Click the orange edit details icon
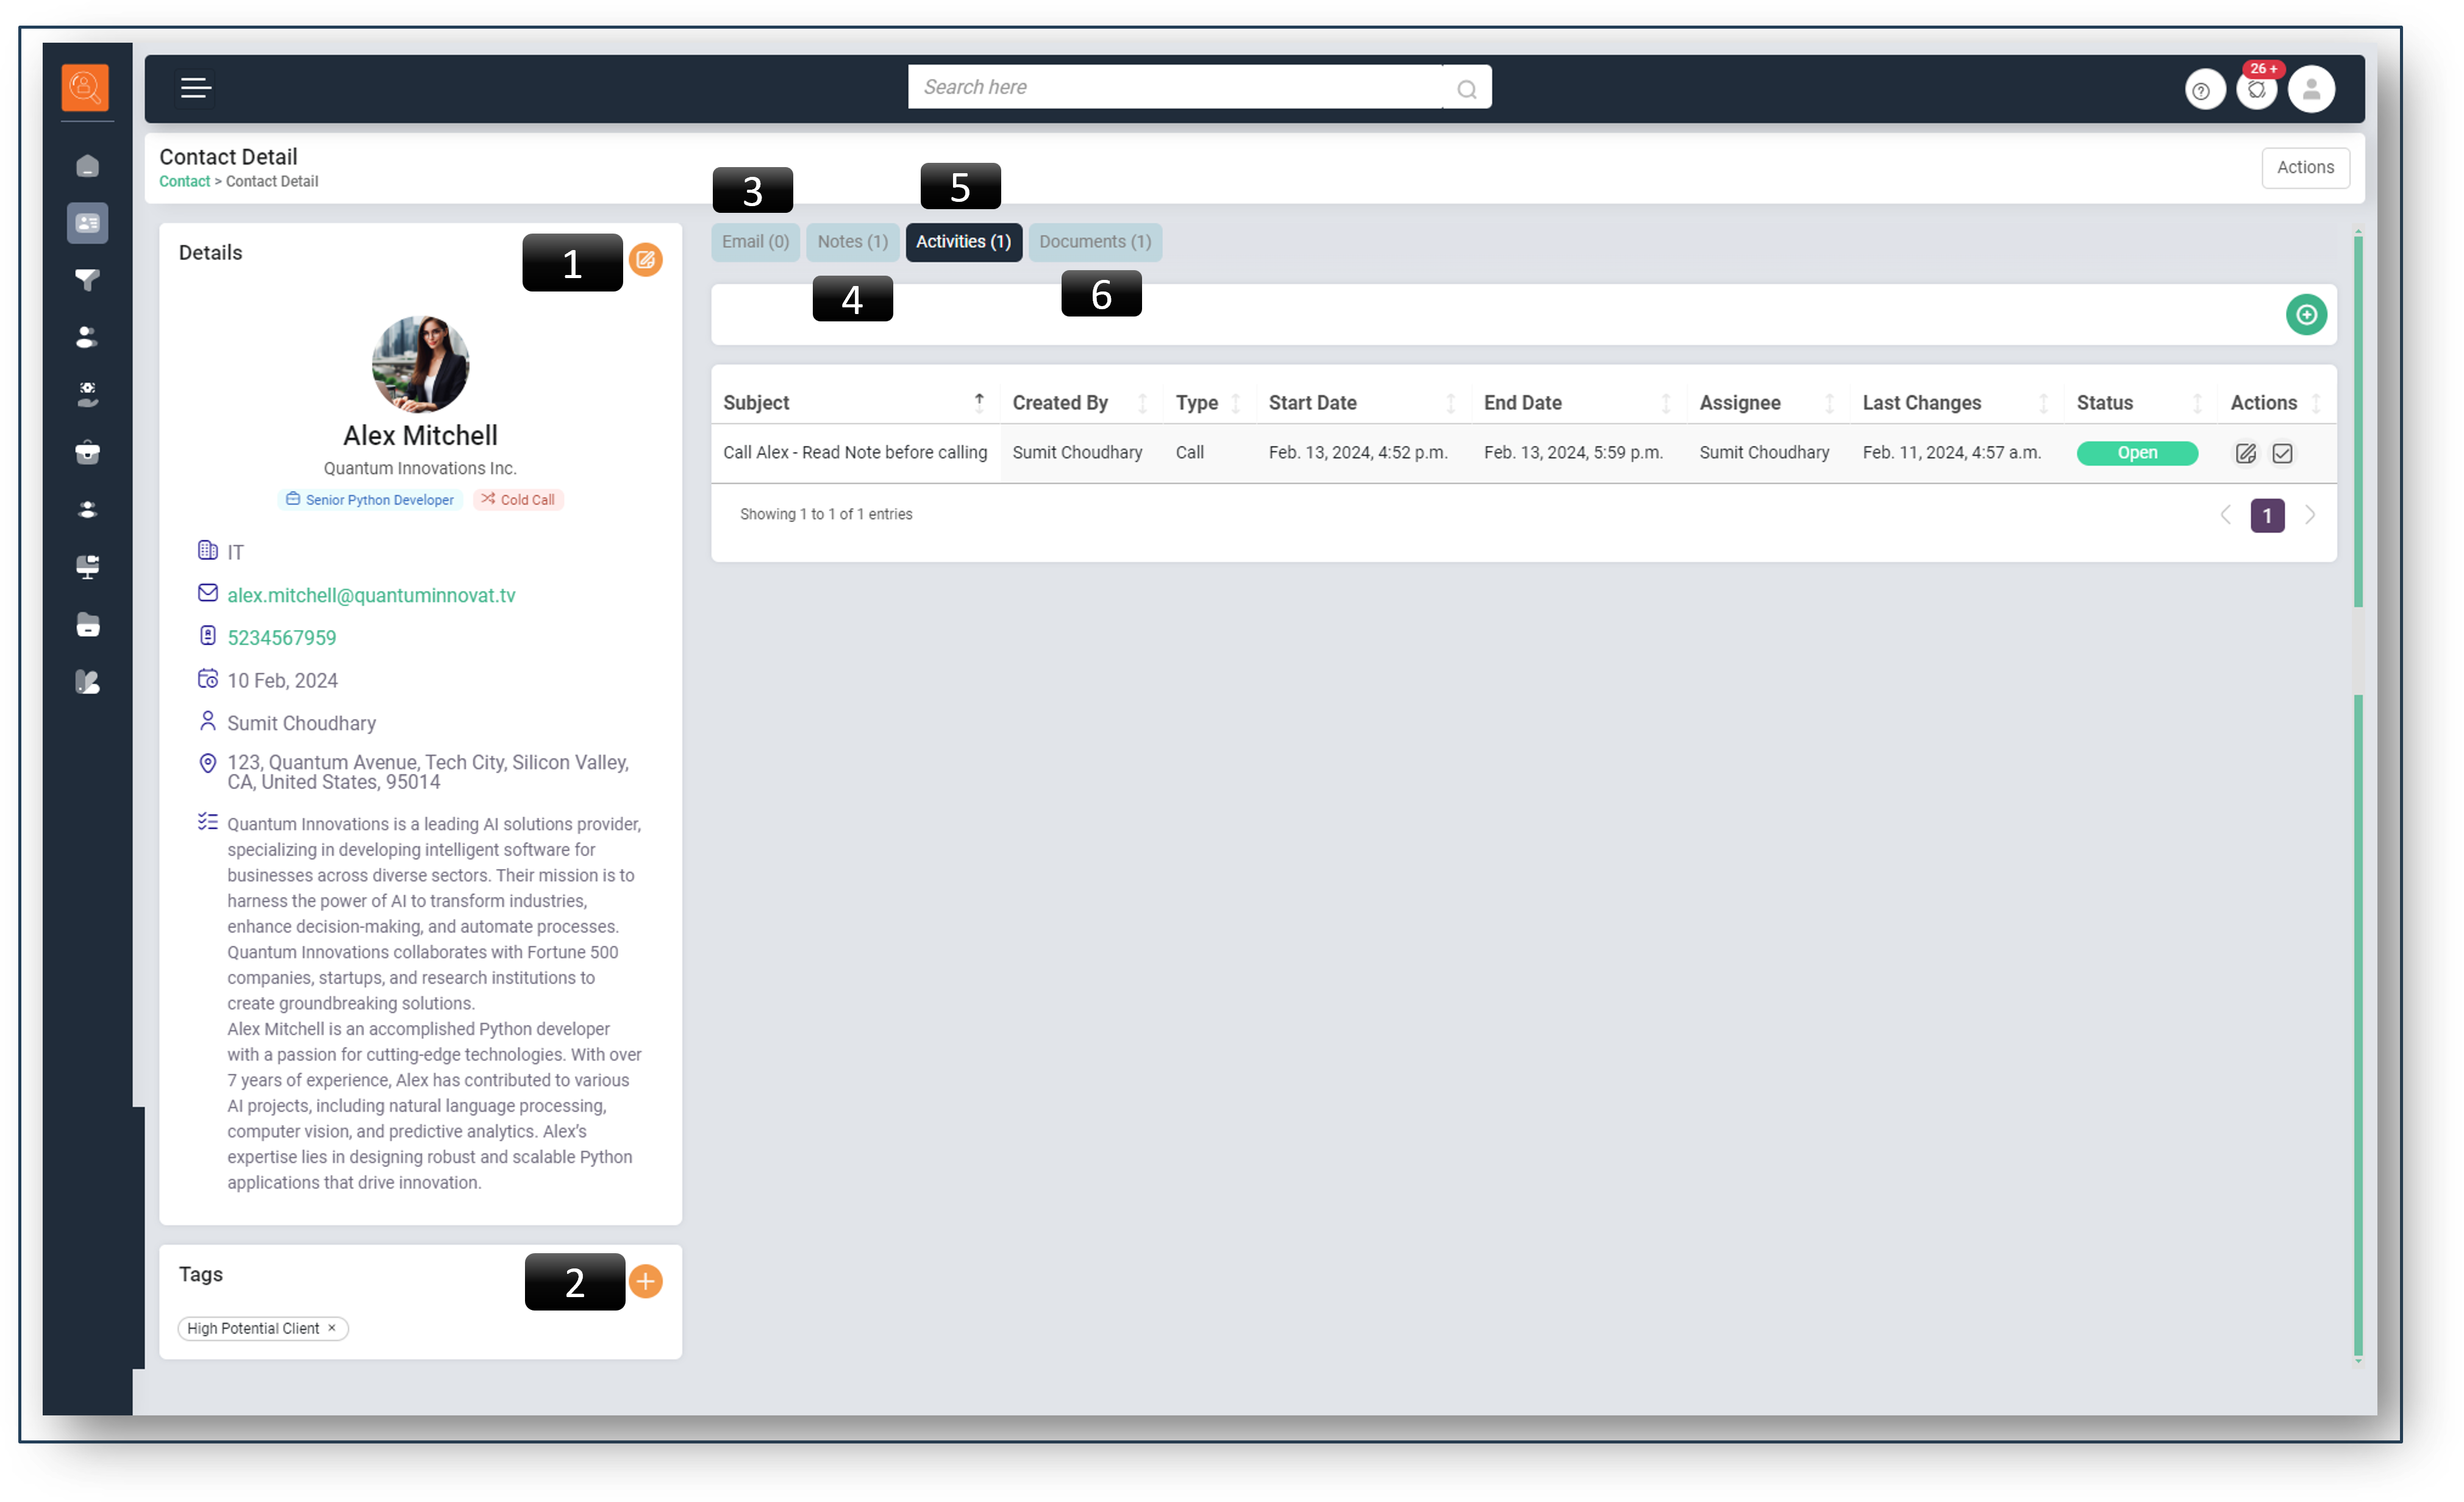The height and width of the screenshot is (1502, 2464). tap(645, 260)
